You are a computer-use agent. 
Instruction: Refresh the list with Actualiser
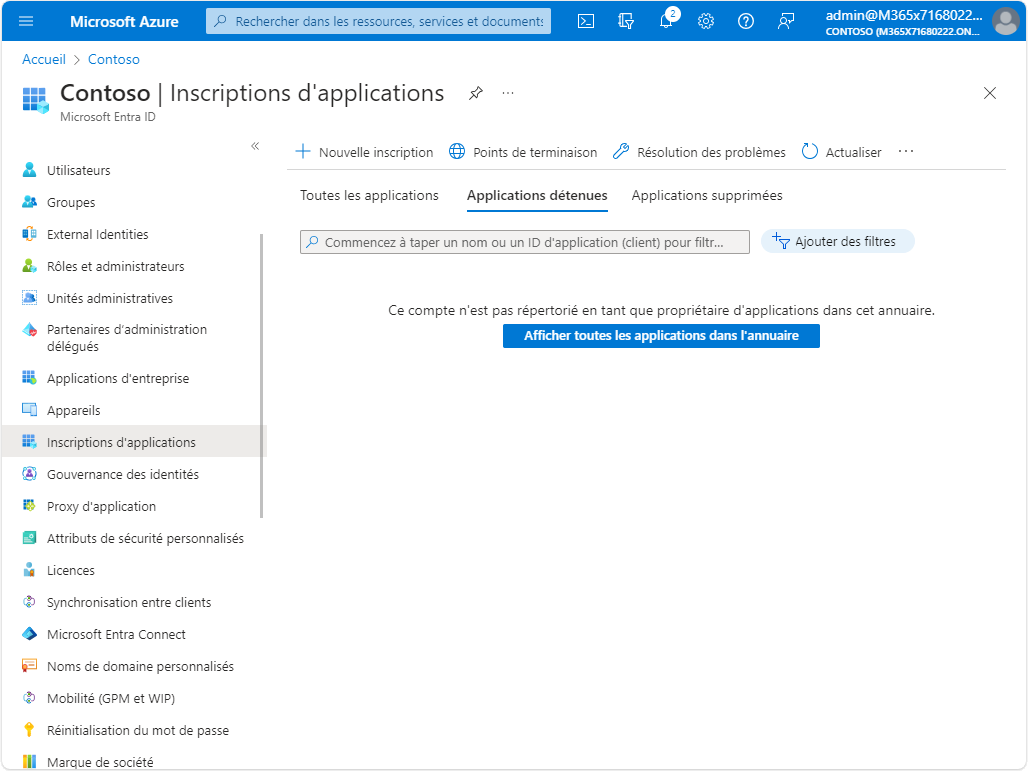(841, 152)
